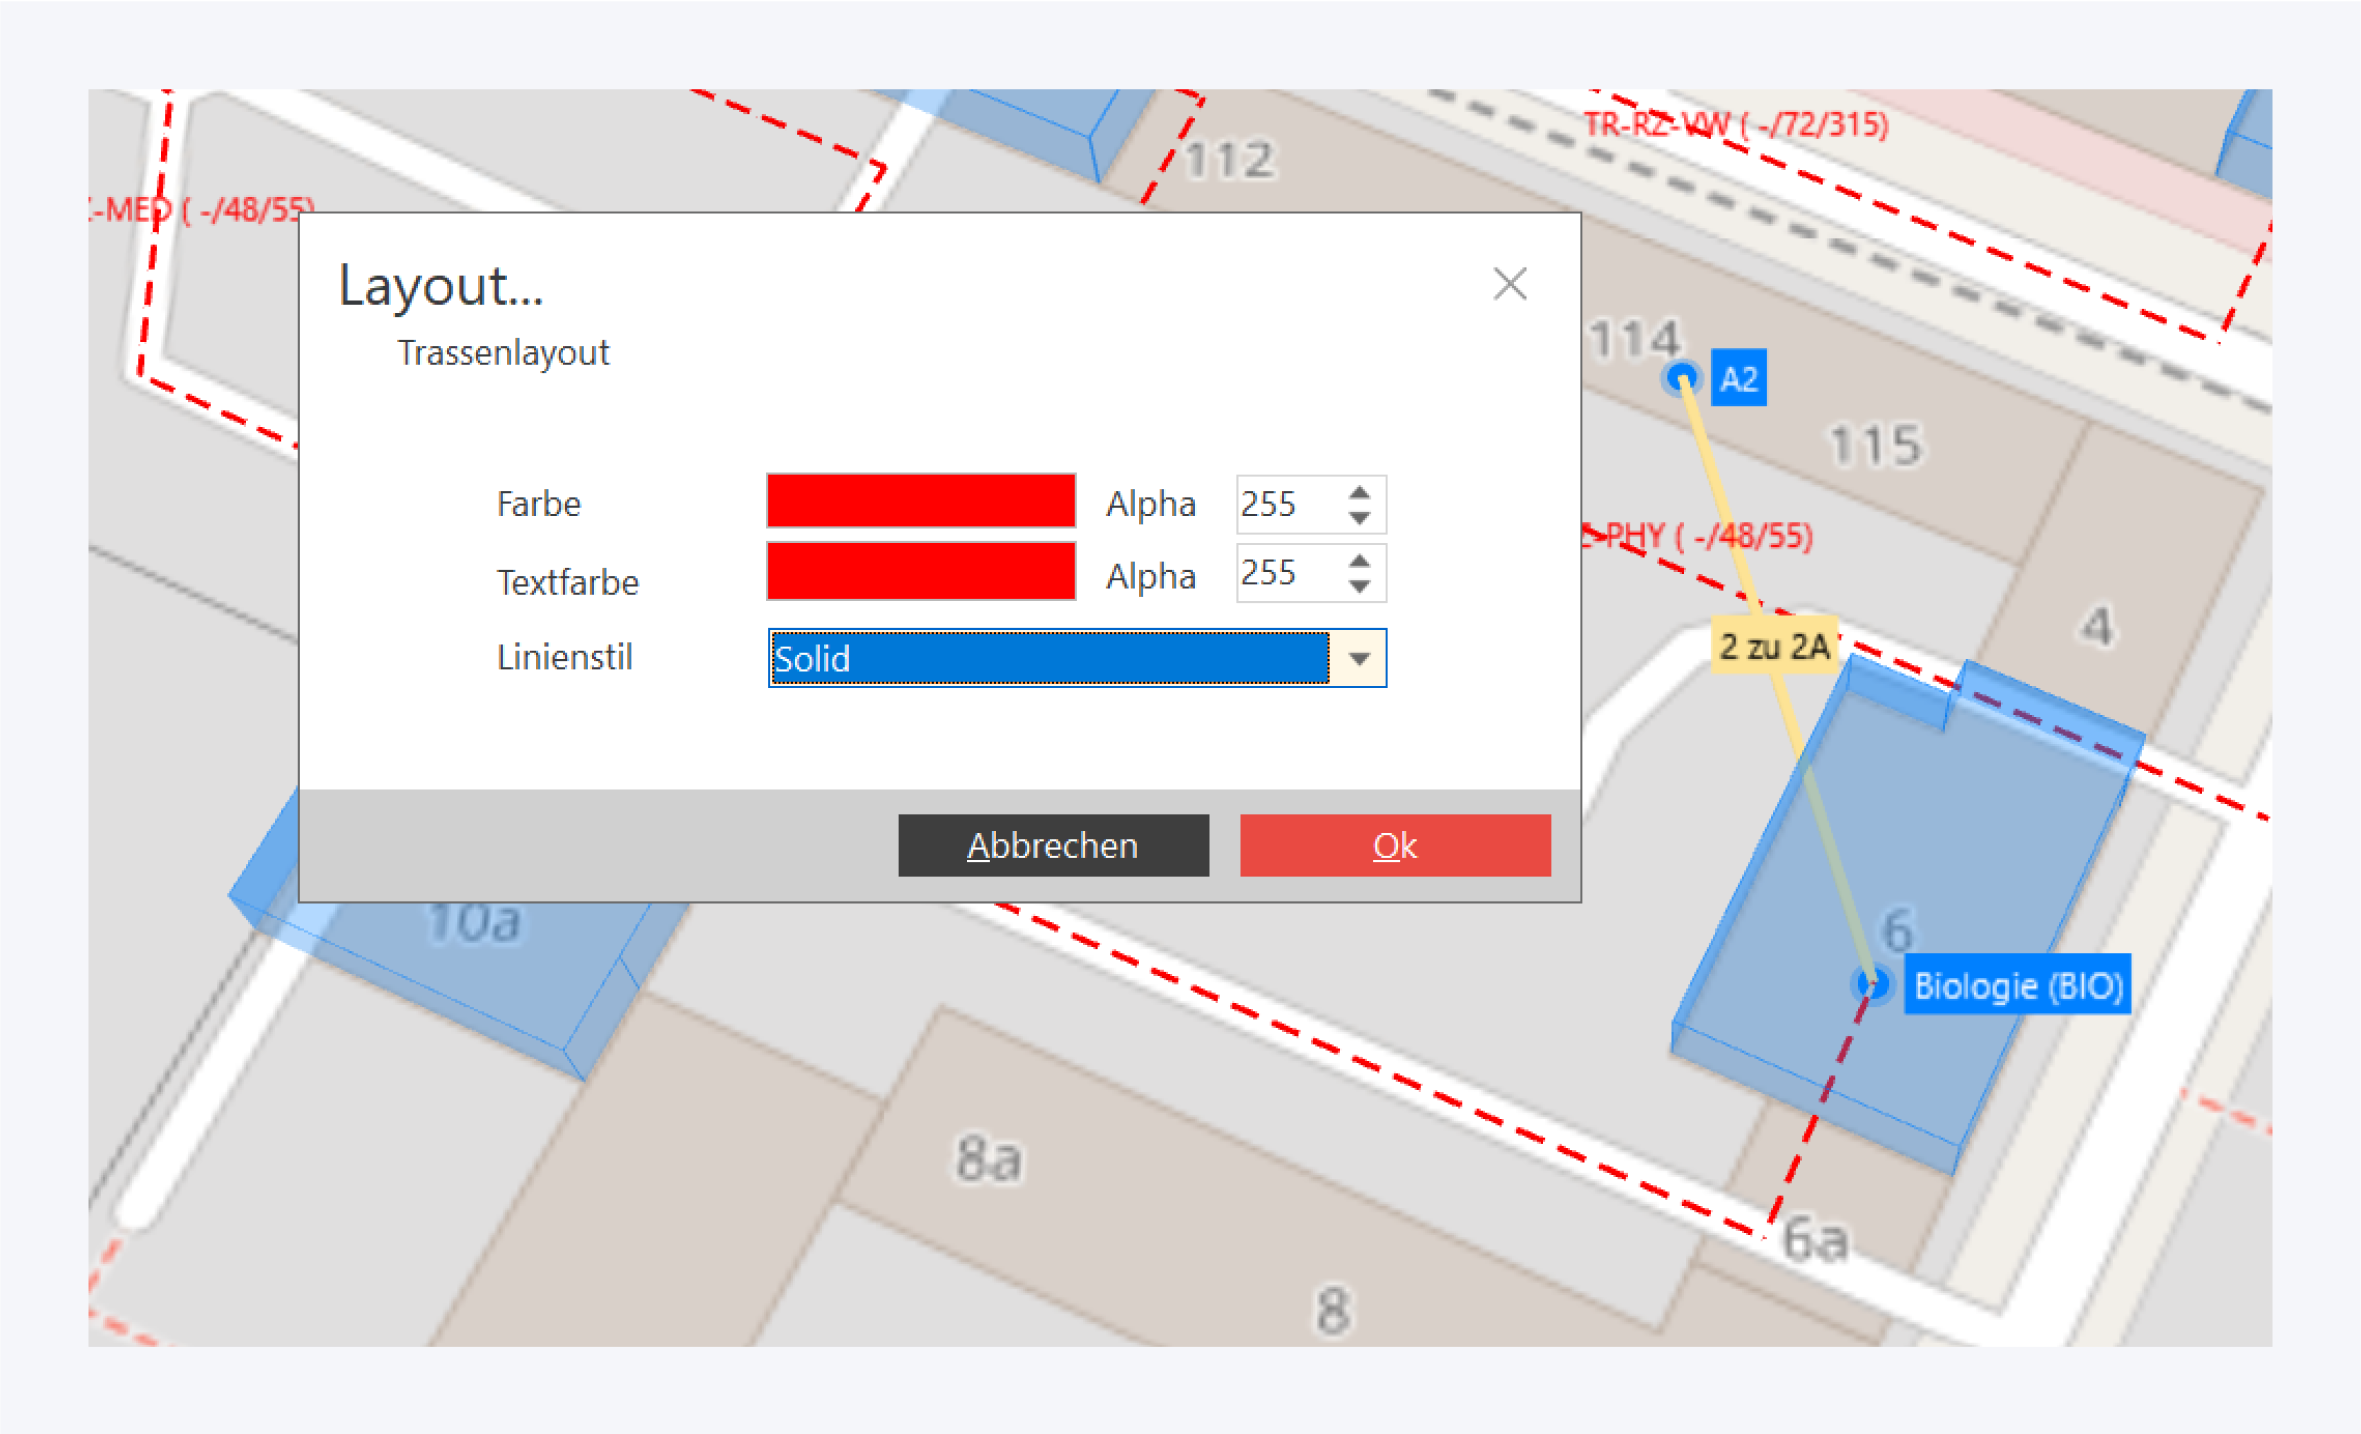Click the blue building number 6

[x=1896, y=930]
